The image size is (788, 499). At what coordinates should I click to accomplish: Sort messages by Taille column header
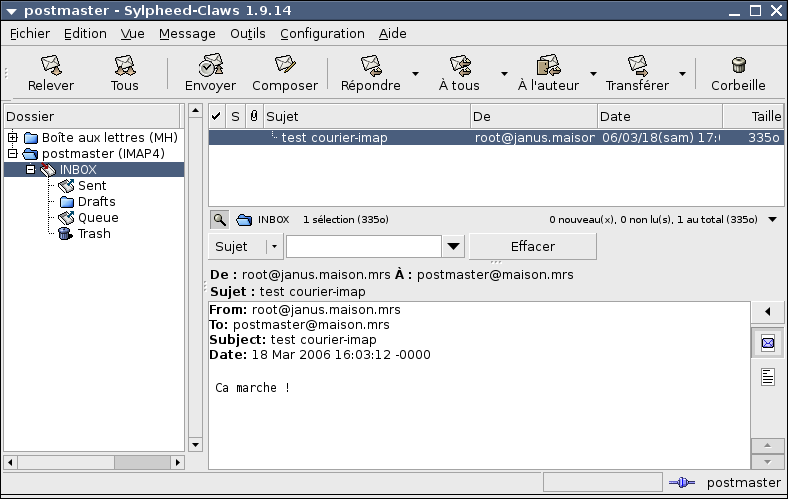[x=753, y=116]
